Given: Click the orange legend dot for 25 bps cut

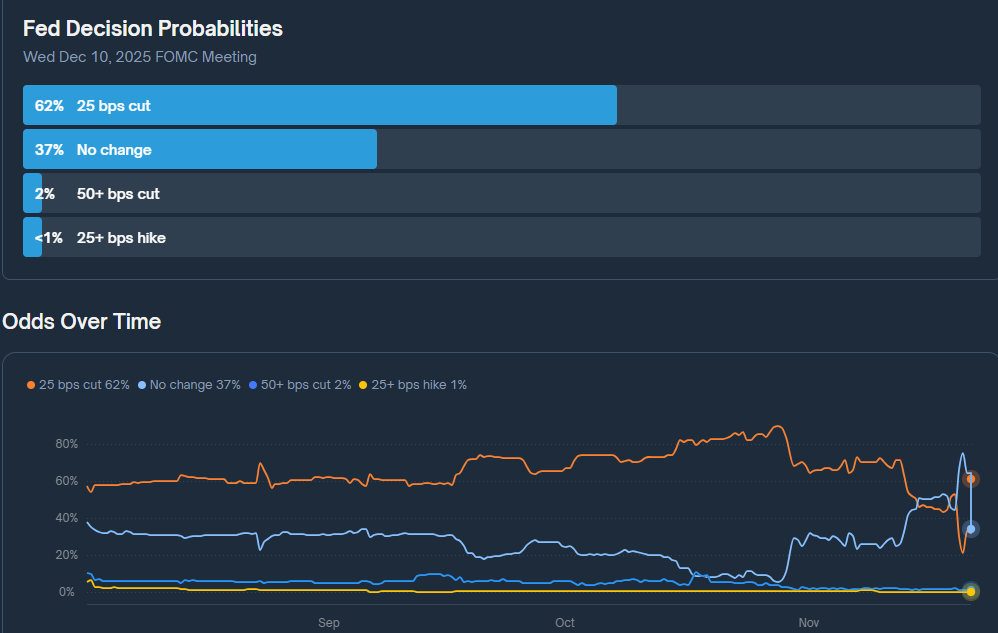Looking at the screenshot, I should point(29,384).
